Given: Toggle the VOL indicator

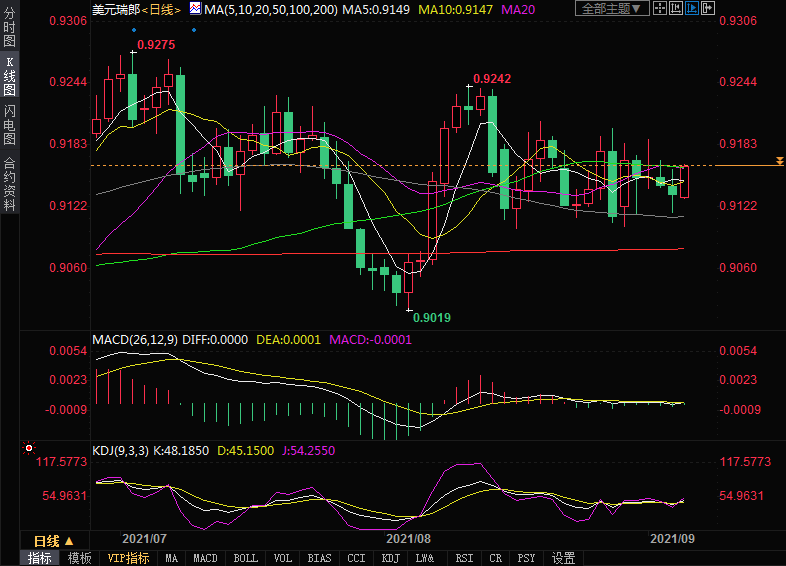Looking at the screenshot, I should pyautogui.click(x=283, y=558).
